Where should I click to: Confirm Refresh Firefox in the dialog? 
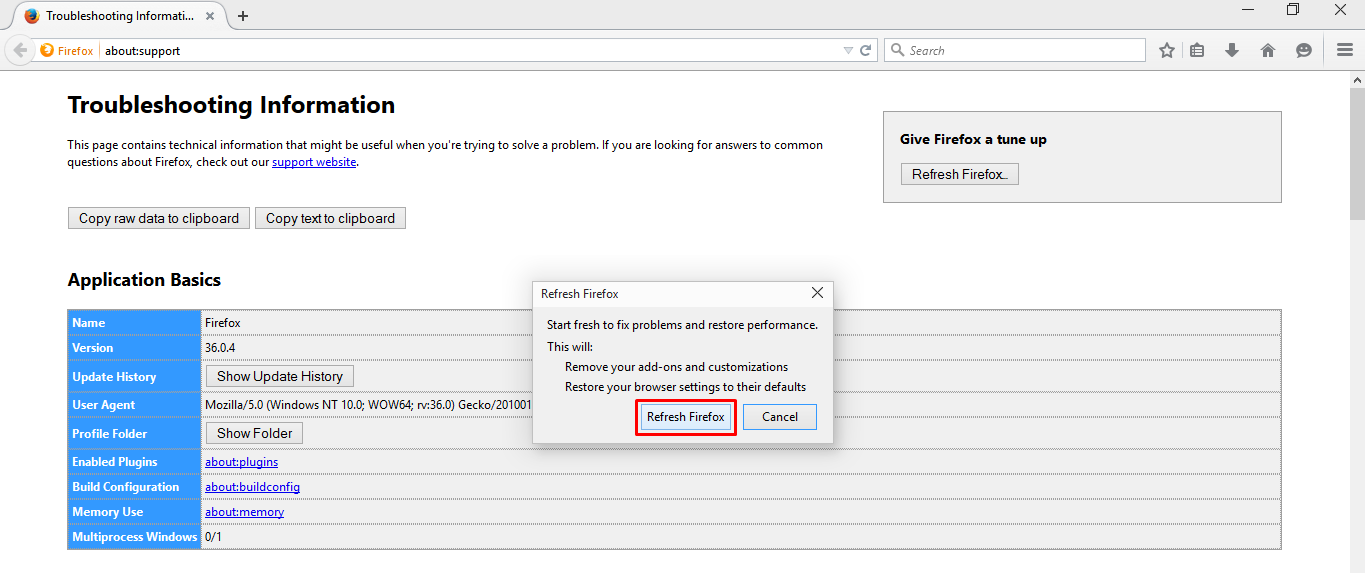(x=686, y=417)
